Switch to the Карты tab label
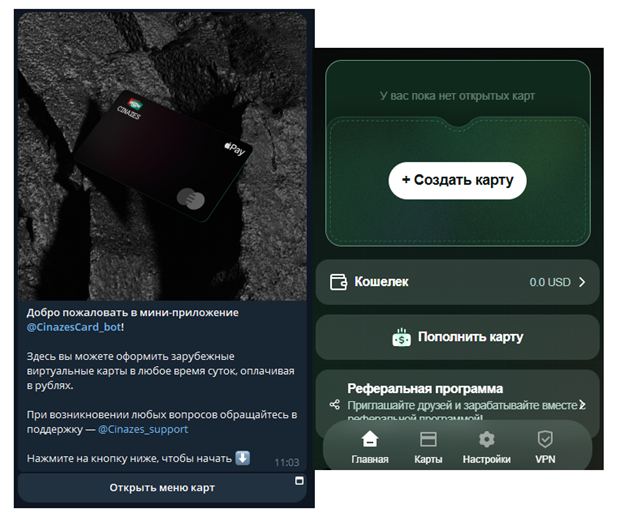 (428, 459)
